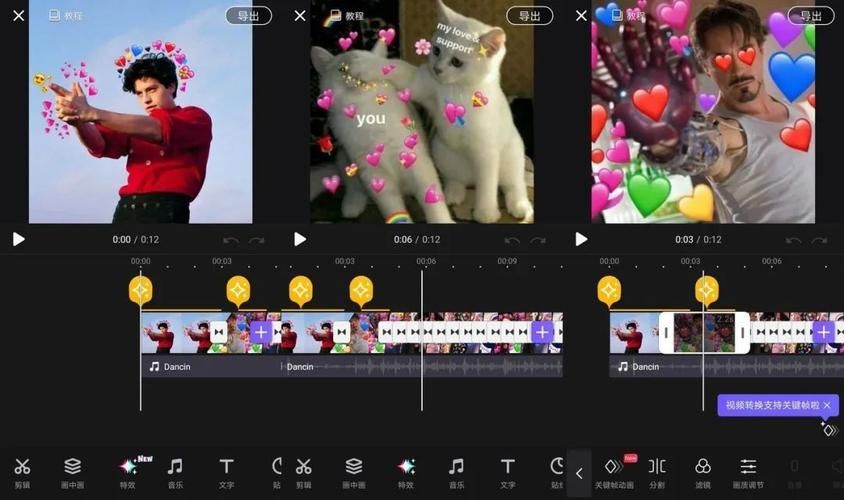Open transition after second red-shirt clip, 0:06 screen
The width and height of the screenshot is (844, 500).
pyautogui.click(x=341, y=333)
